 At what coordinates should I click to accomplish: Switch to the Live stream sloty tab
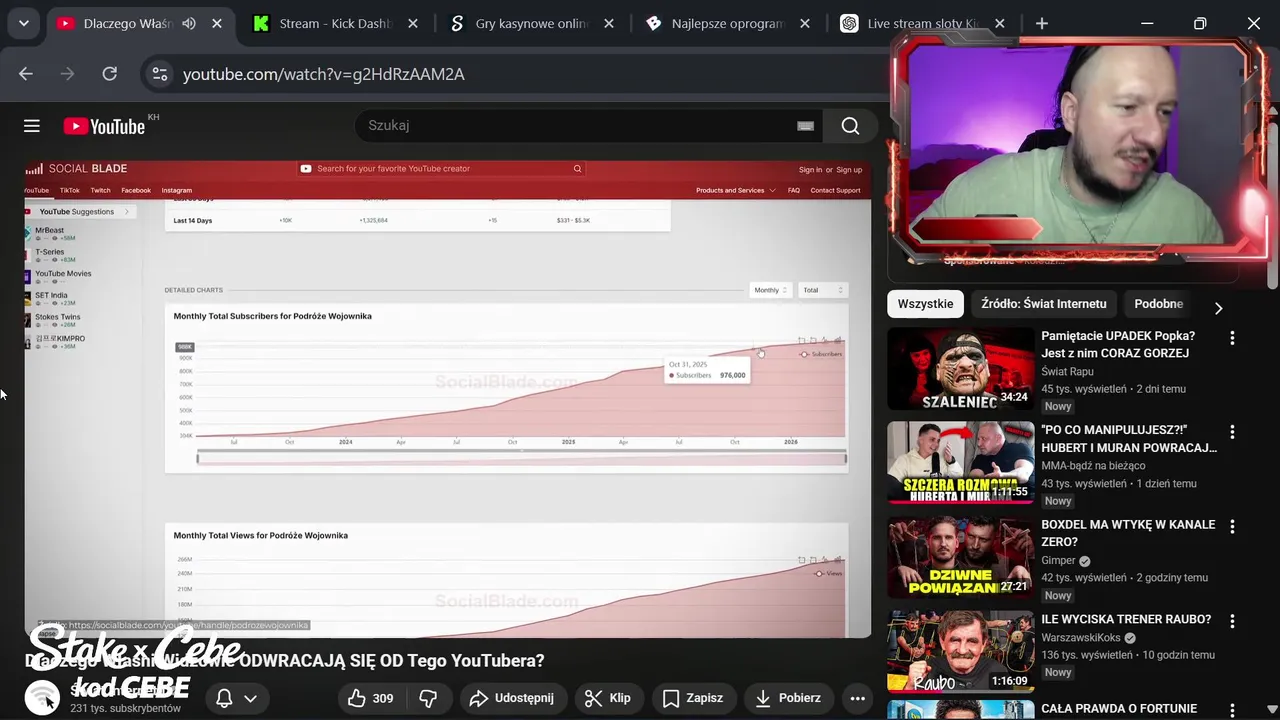(923, 23)
